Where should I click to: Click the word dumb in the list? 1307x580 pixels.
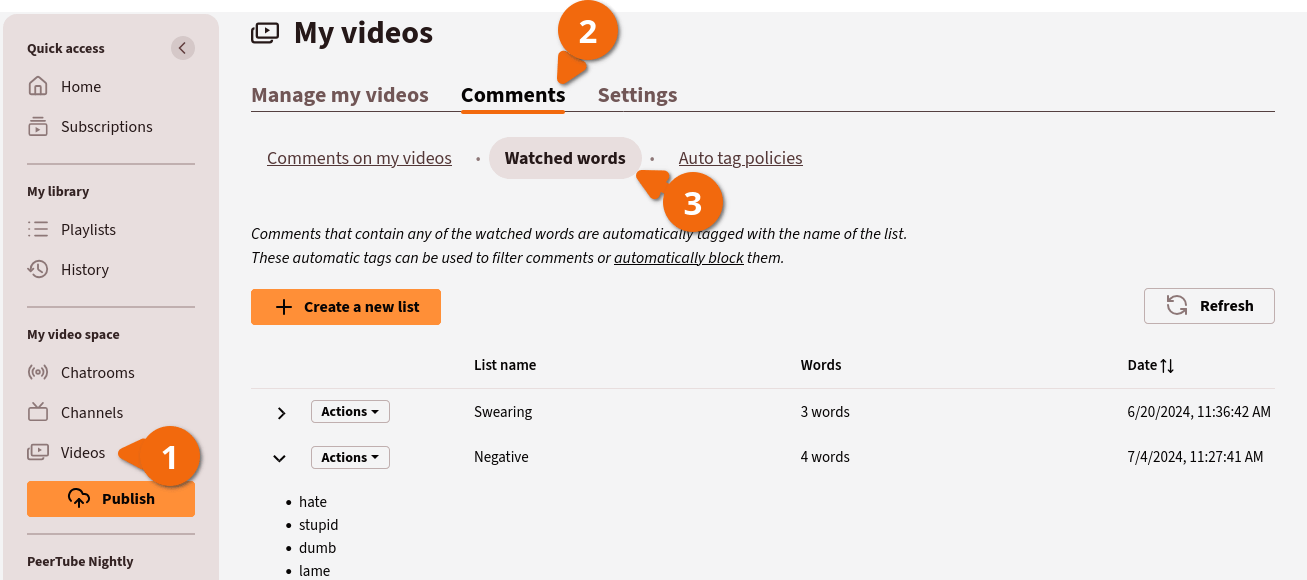317,548
